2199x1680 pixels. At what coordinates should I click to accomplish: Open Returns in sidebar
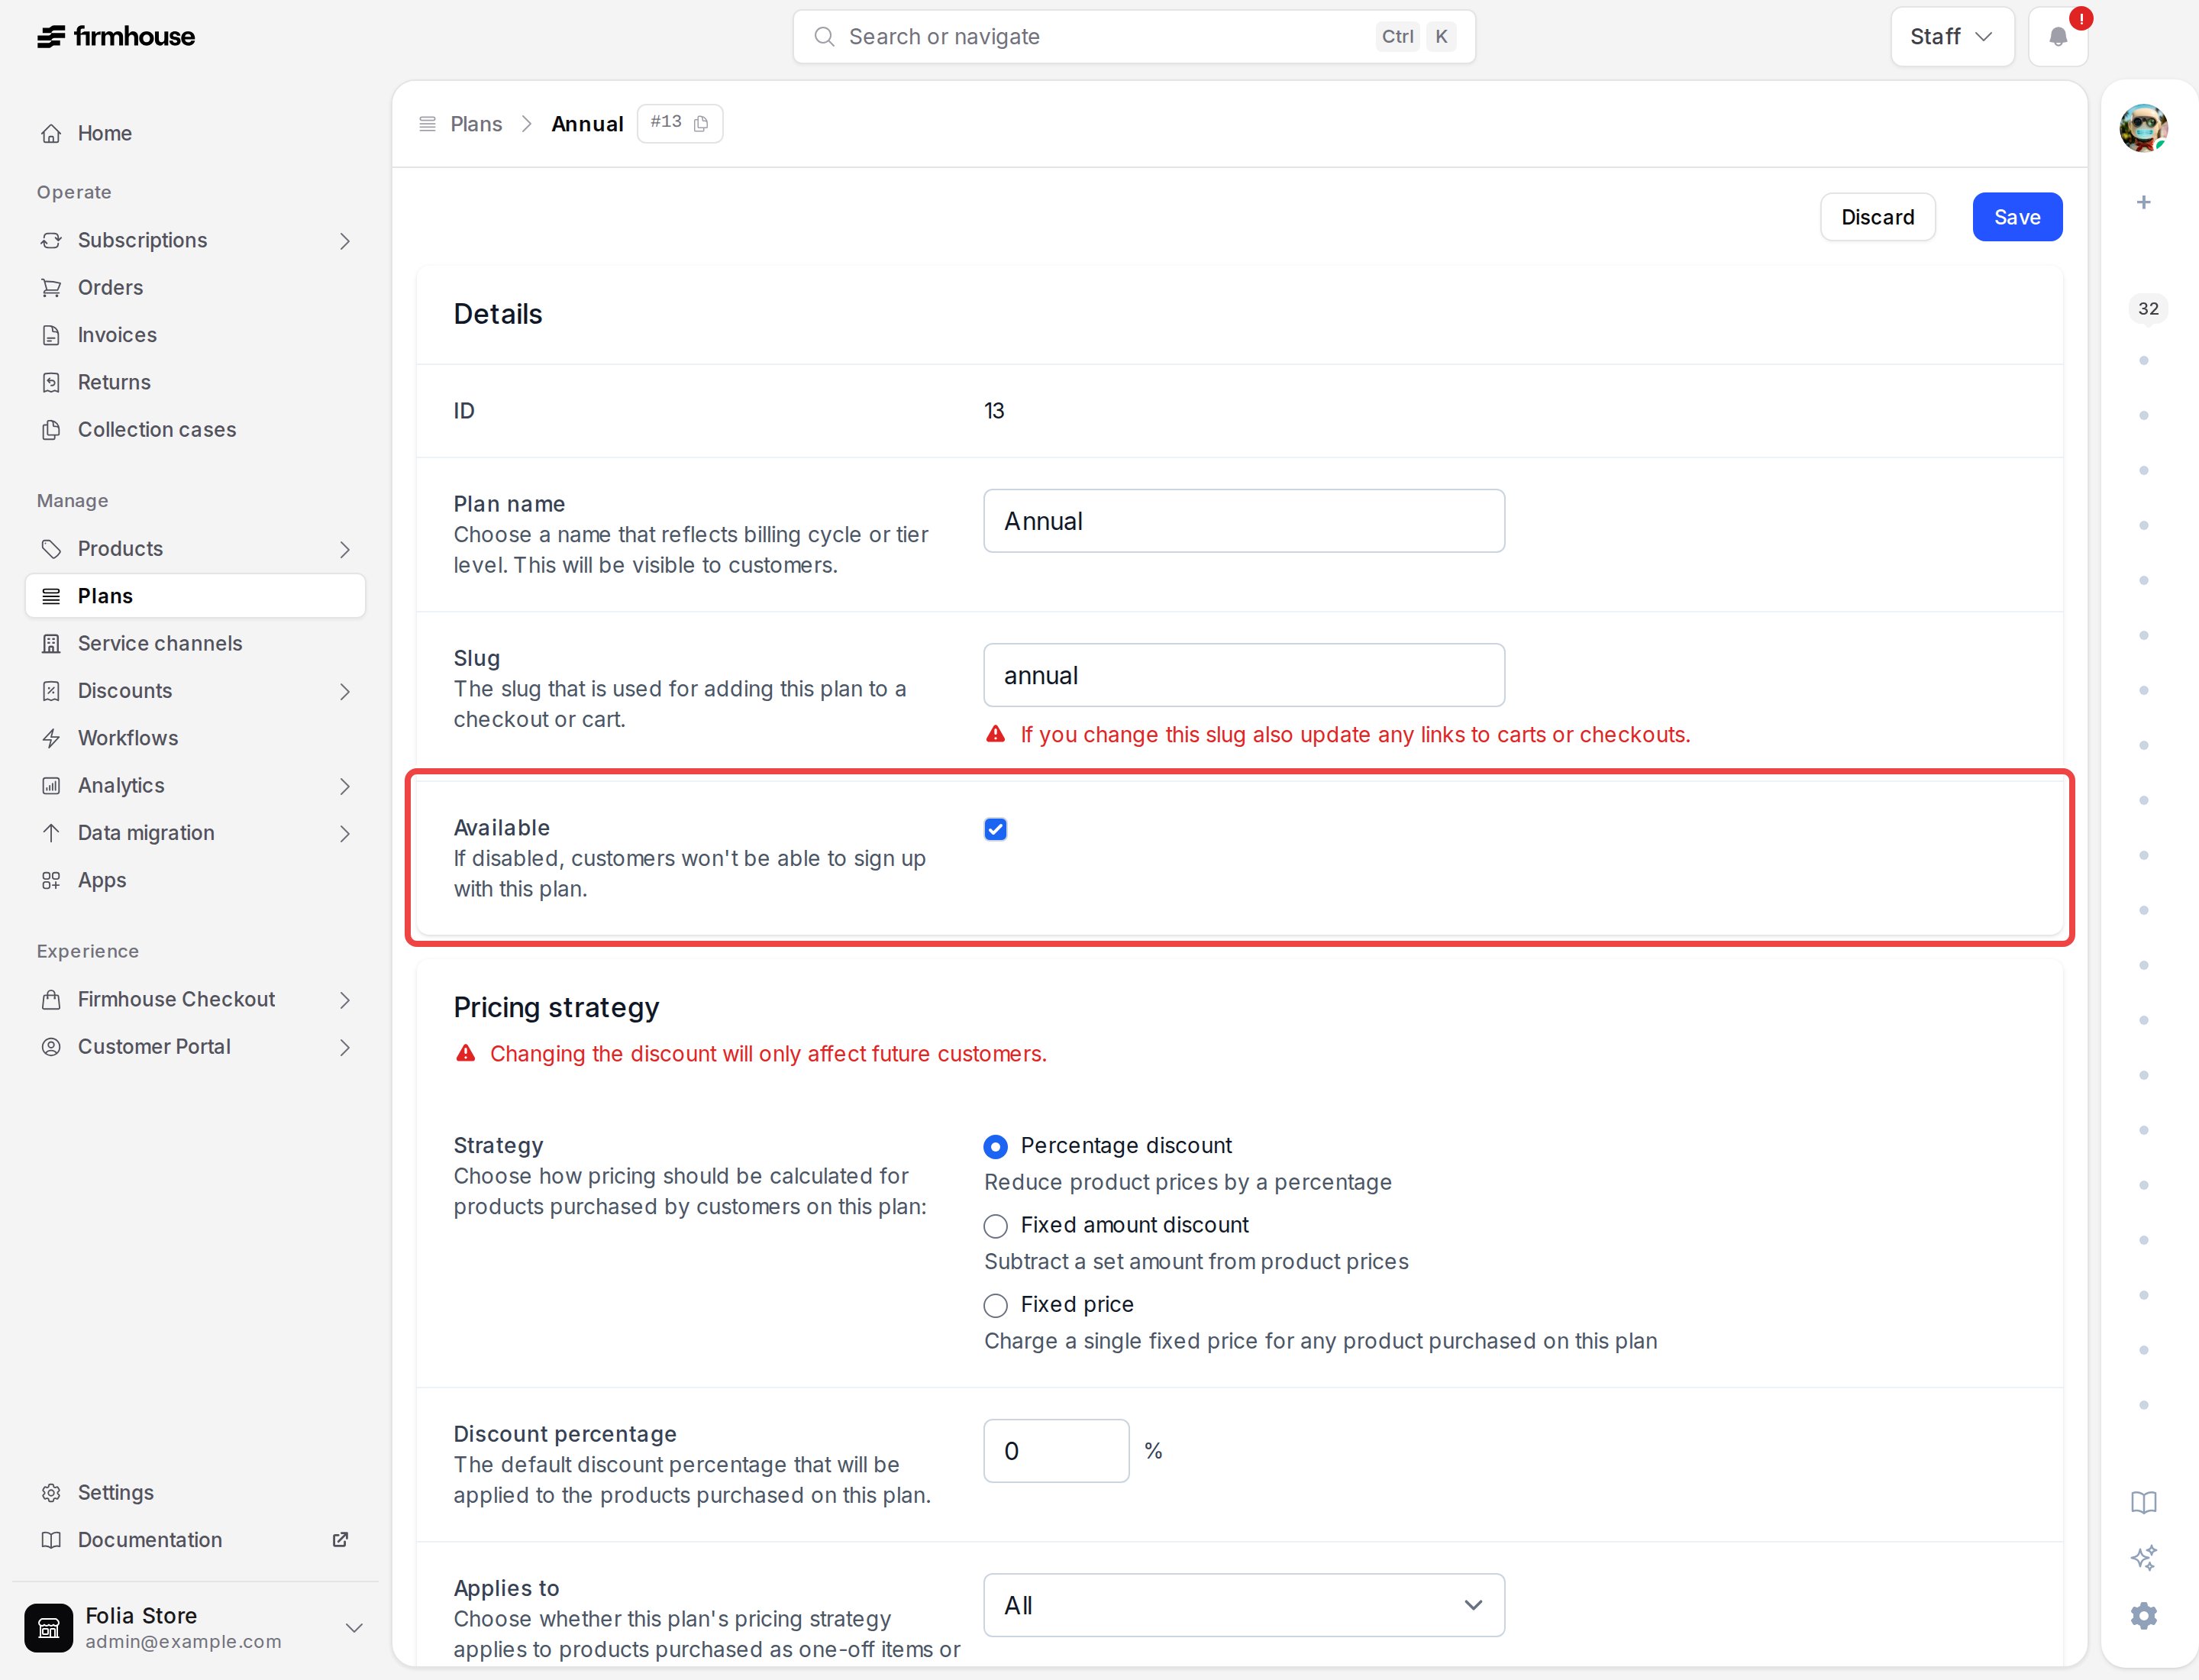pyautogui.click(x=195, y=383)
